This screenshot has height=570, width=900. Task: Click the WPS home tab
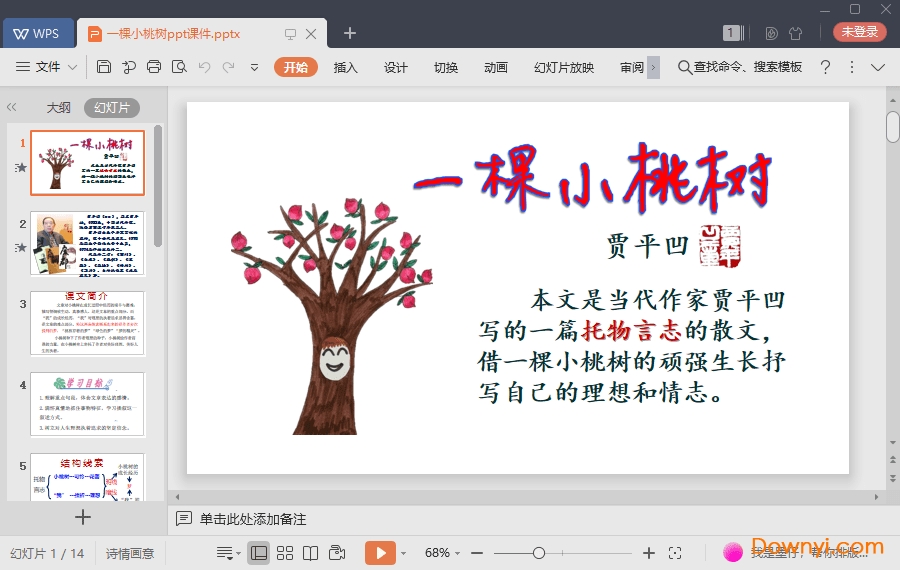pos(38,33)
